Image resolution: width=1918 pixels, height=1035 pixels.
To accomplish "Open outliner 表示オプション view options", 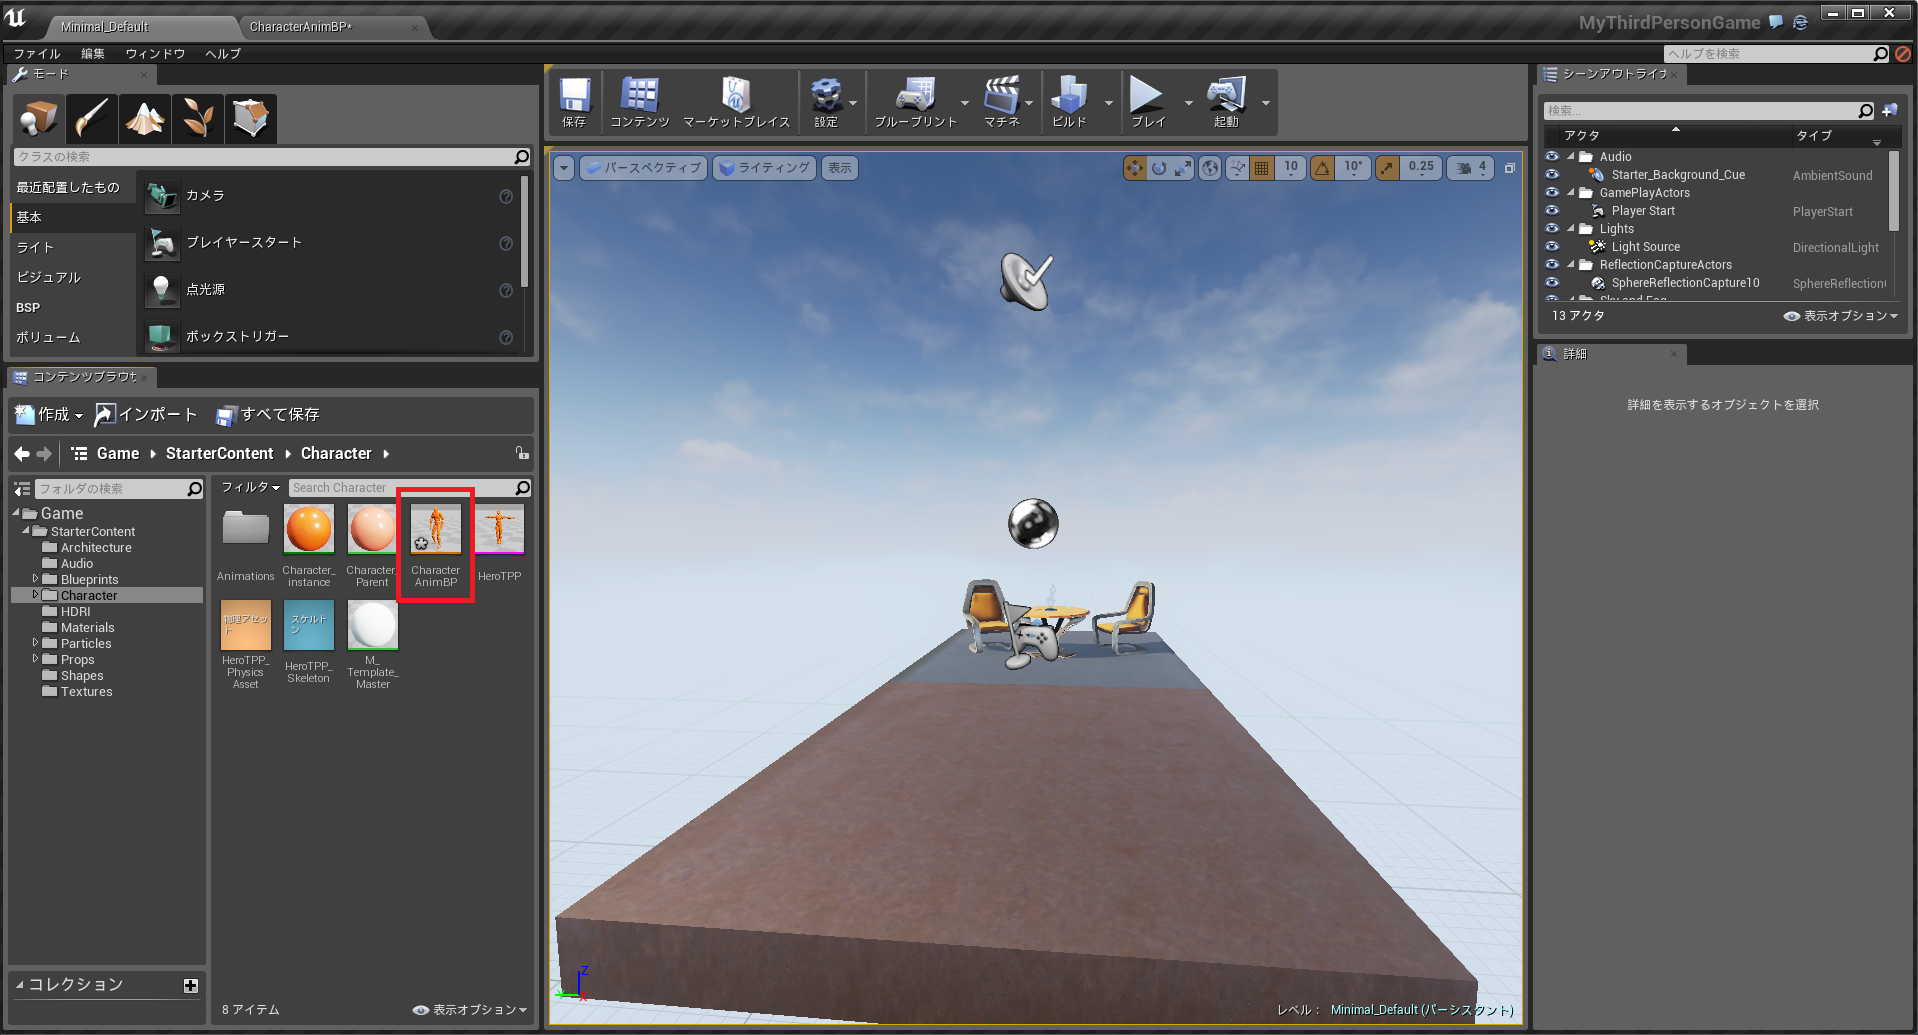I will click(x=1840, y=316).
